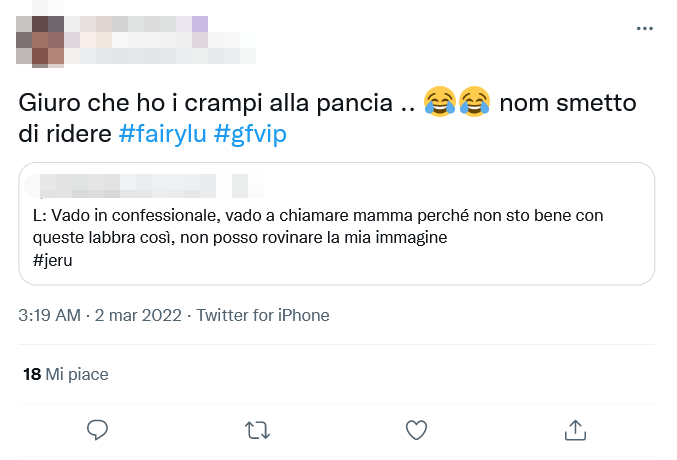Screen dimensions: 677x460
Task: Open the 3:19 AM timestamp link
Action: coord(49,315)
